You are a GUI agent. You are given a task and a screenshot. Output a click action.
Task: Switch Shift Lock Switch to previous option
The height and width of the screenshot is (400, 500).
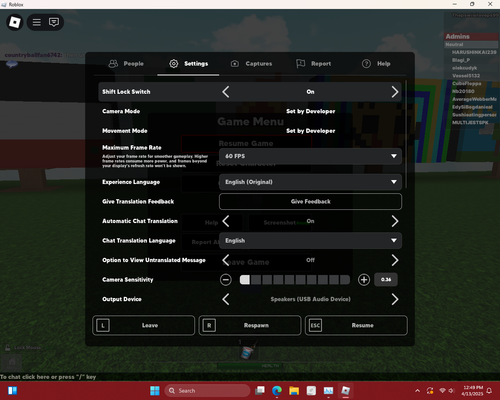pyautogui.click(x=226, y=92)
